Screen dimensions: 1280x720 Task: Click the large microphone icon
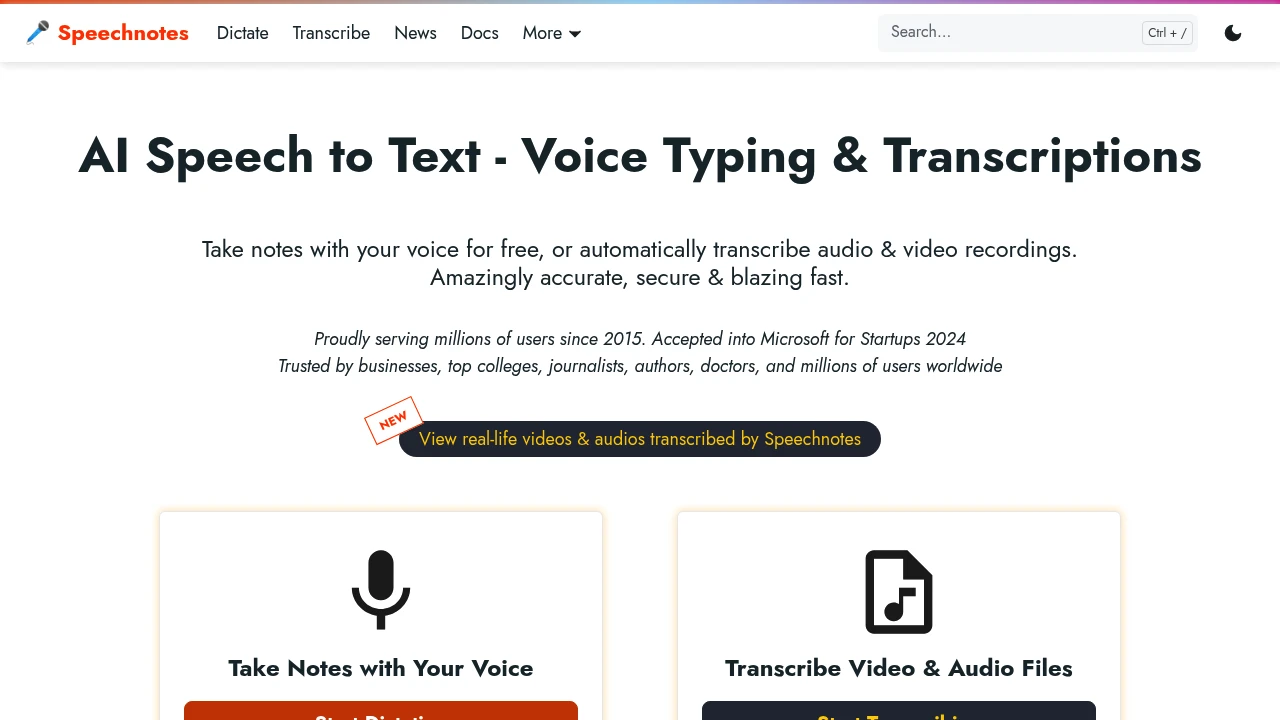381,590
